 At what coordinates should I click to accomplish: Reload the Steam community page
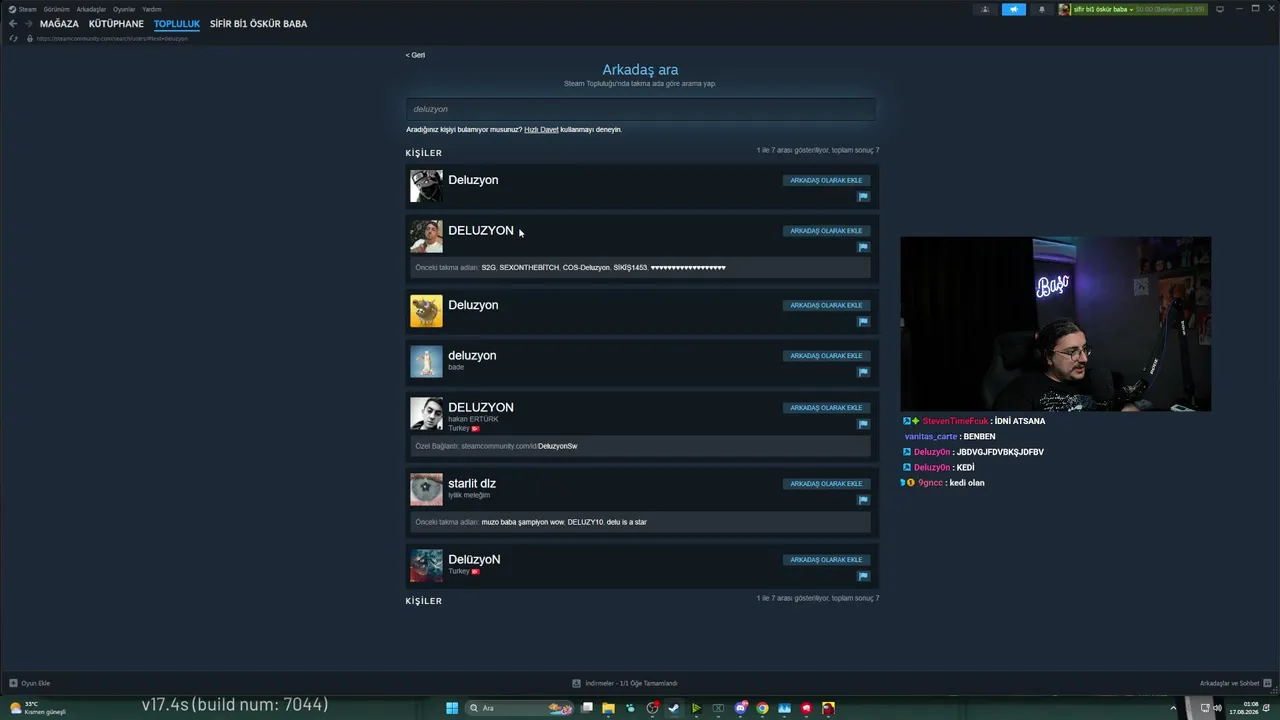[13, 39]
